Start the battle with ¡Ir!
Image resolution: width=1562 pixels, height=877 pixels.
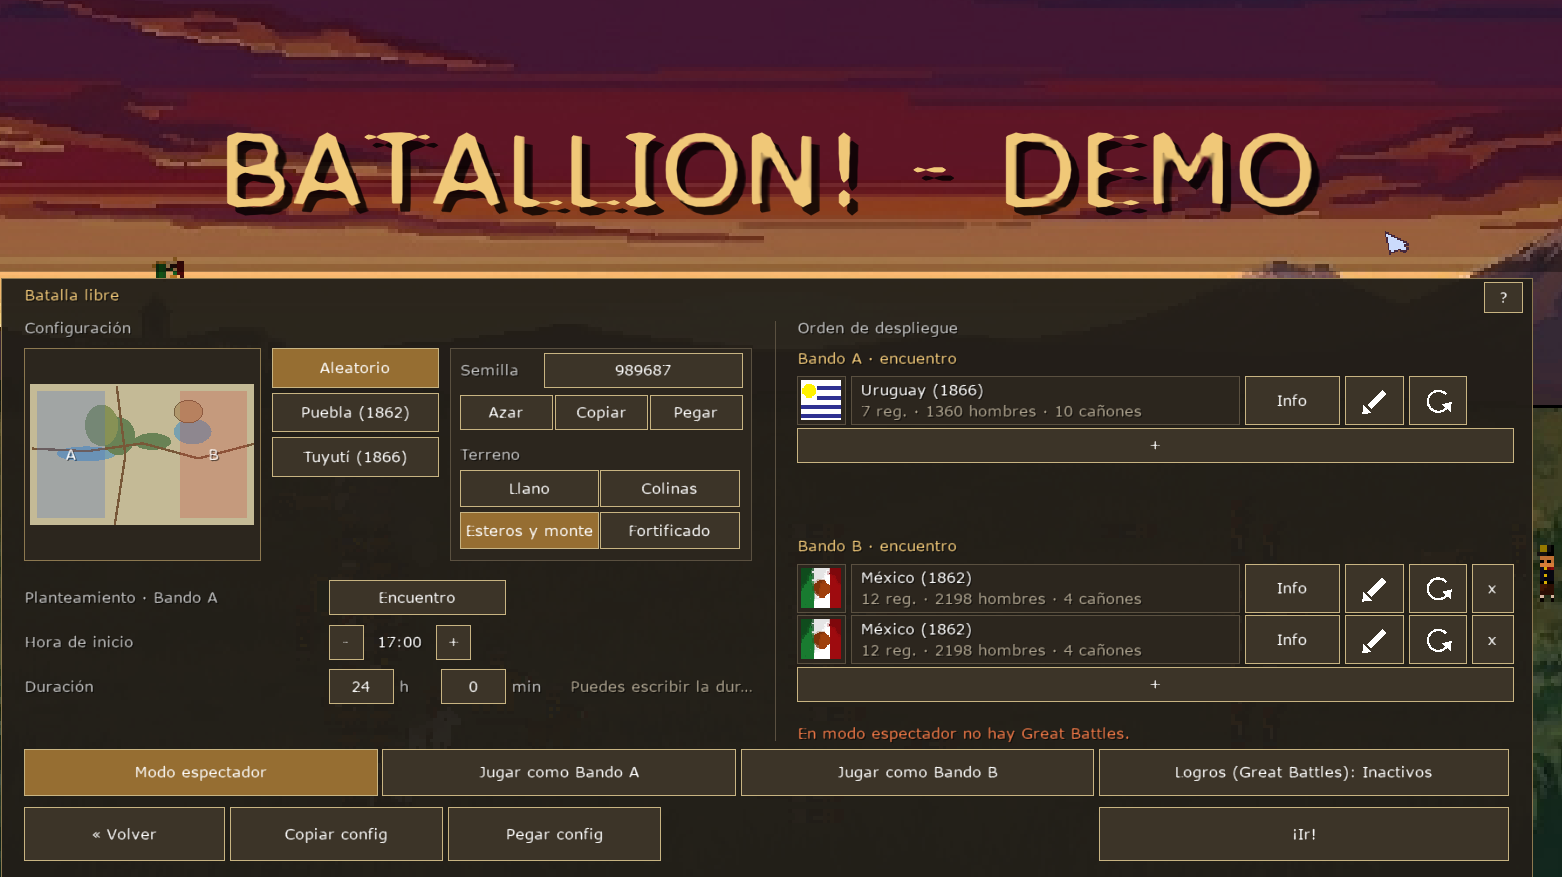[x=1303, y=834]
